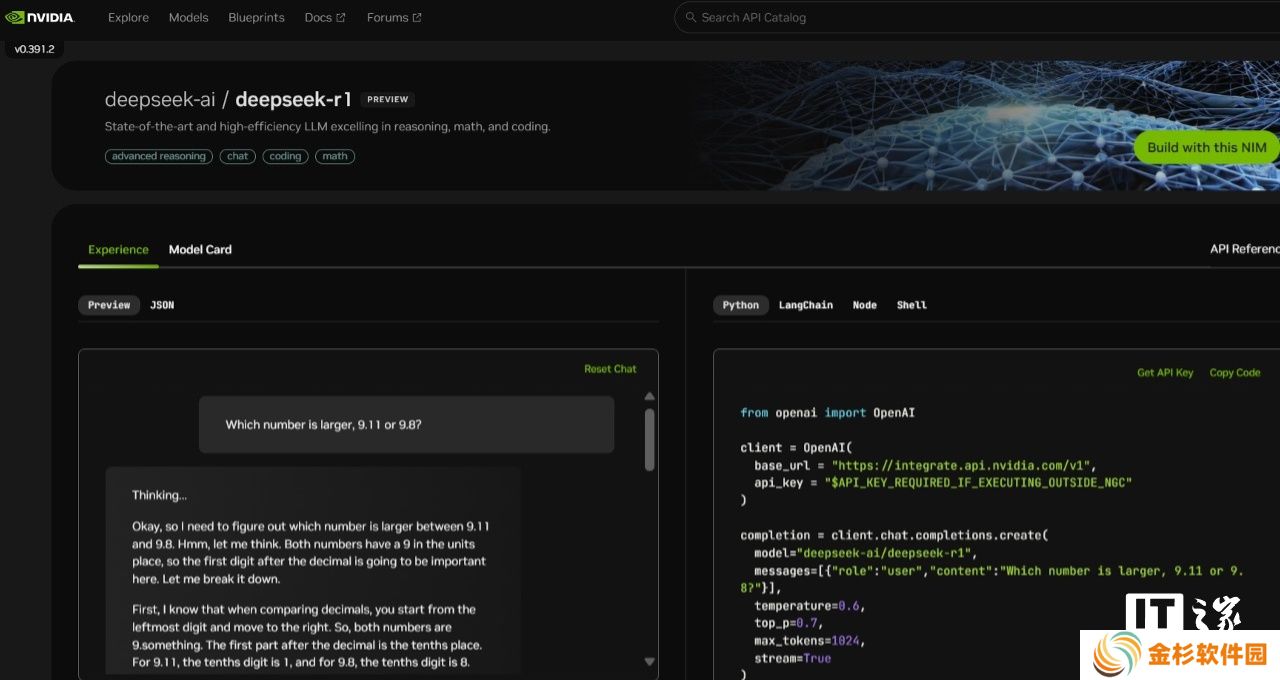Image resolution: width=1280 pixels, height=680 pixels.
Task: Open the API Reference tab
Action: coord(1245,249)
